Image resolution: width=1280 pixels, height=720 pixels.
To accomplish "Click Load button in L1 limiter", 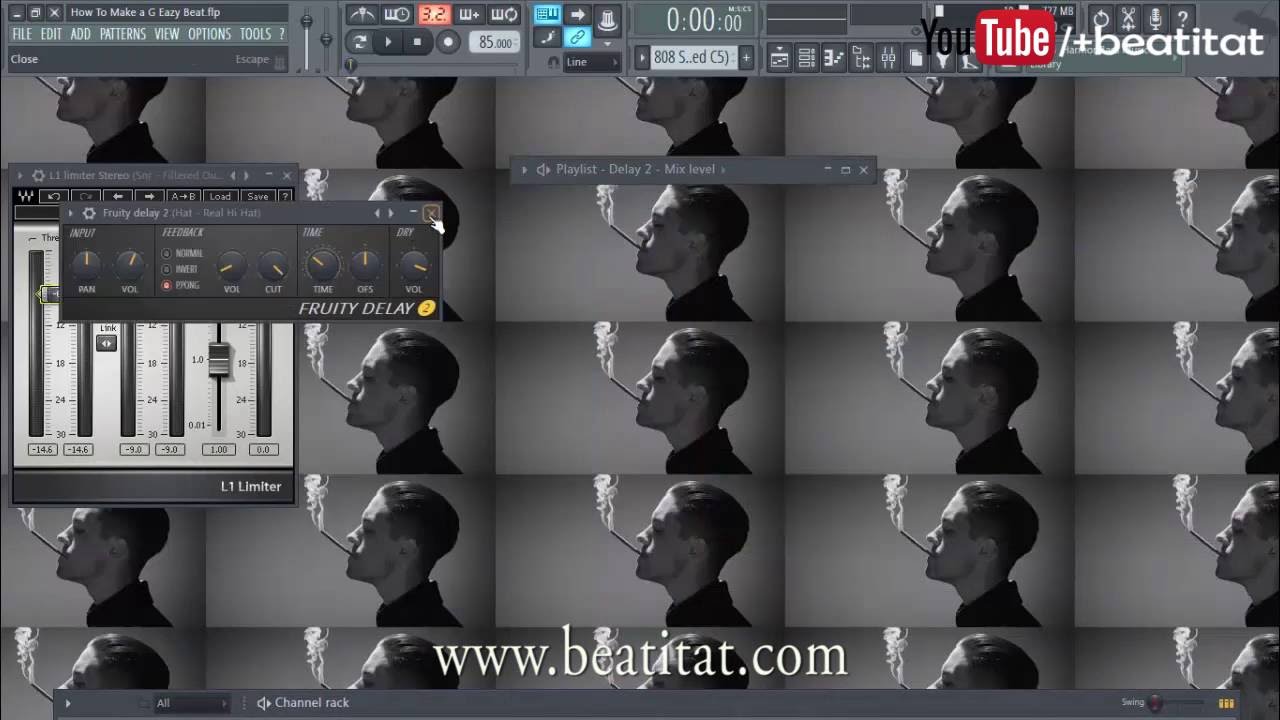I will point(220,196).
